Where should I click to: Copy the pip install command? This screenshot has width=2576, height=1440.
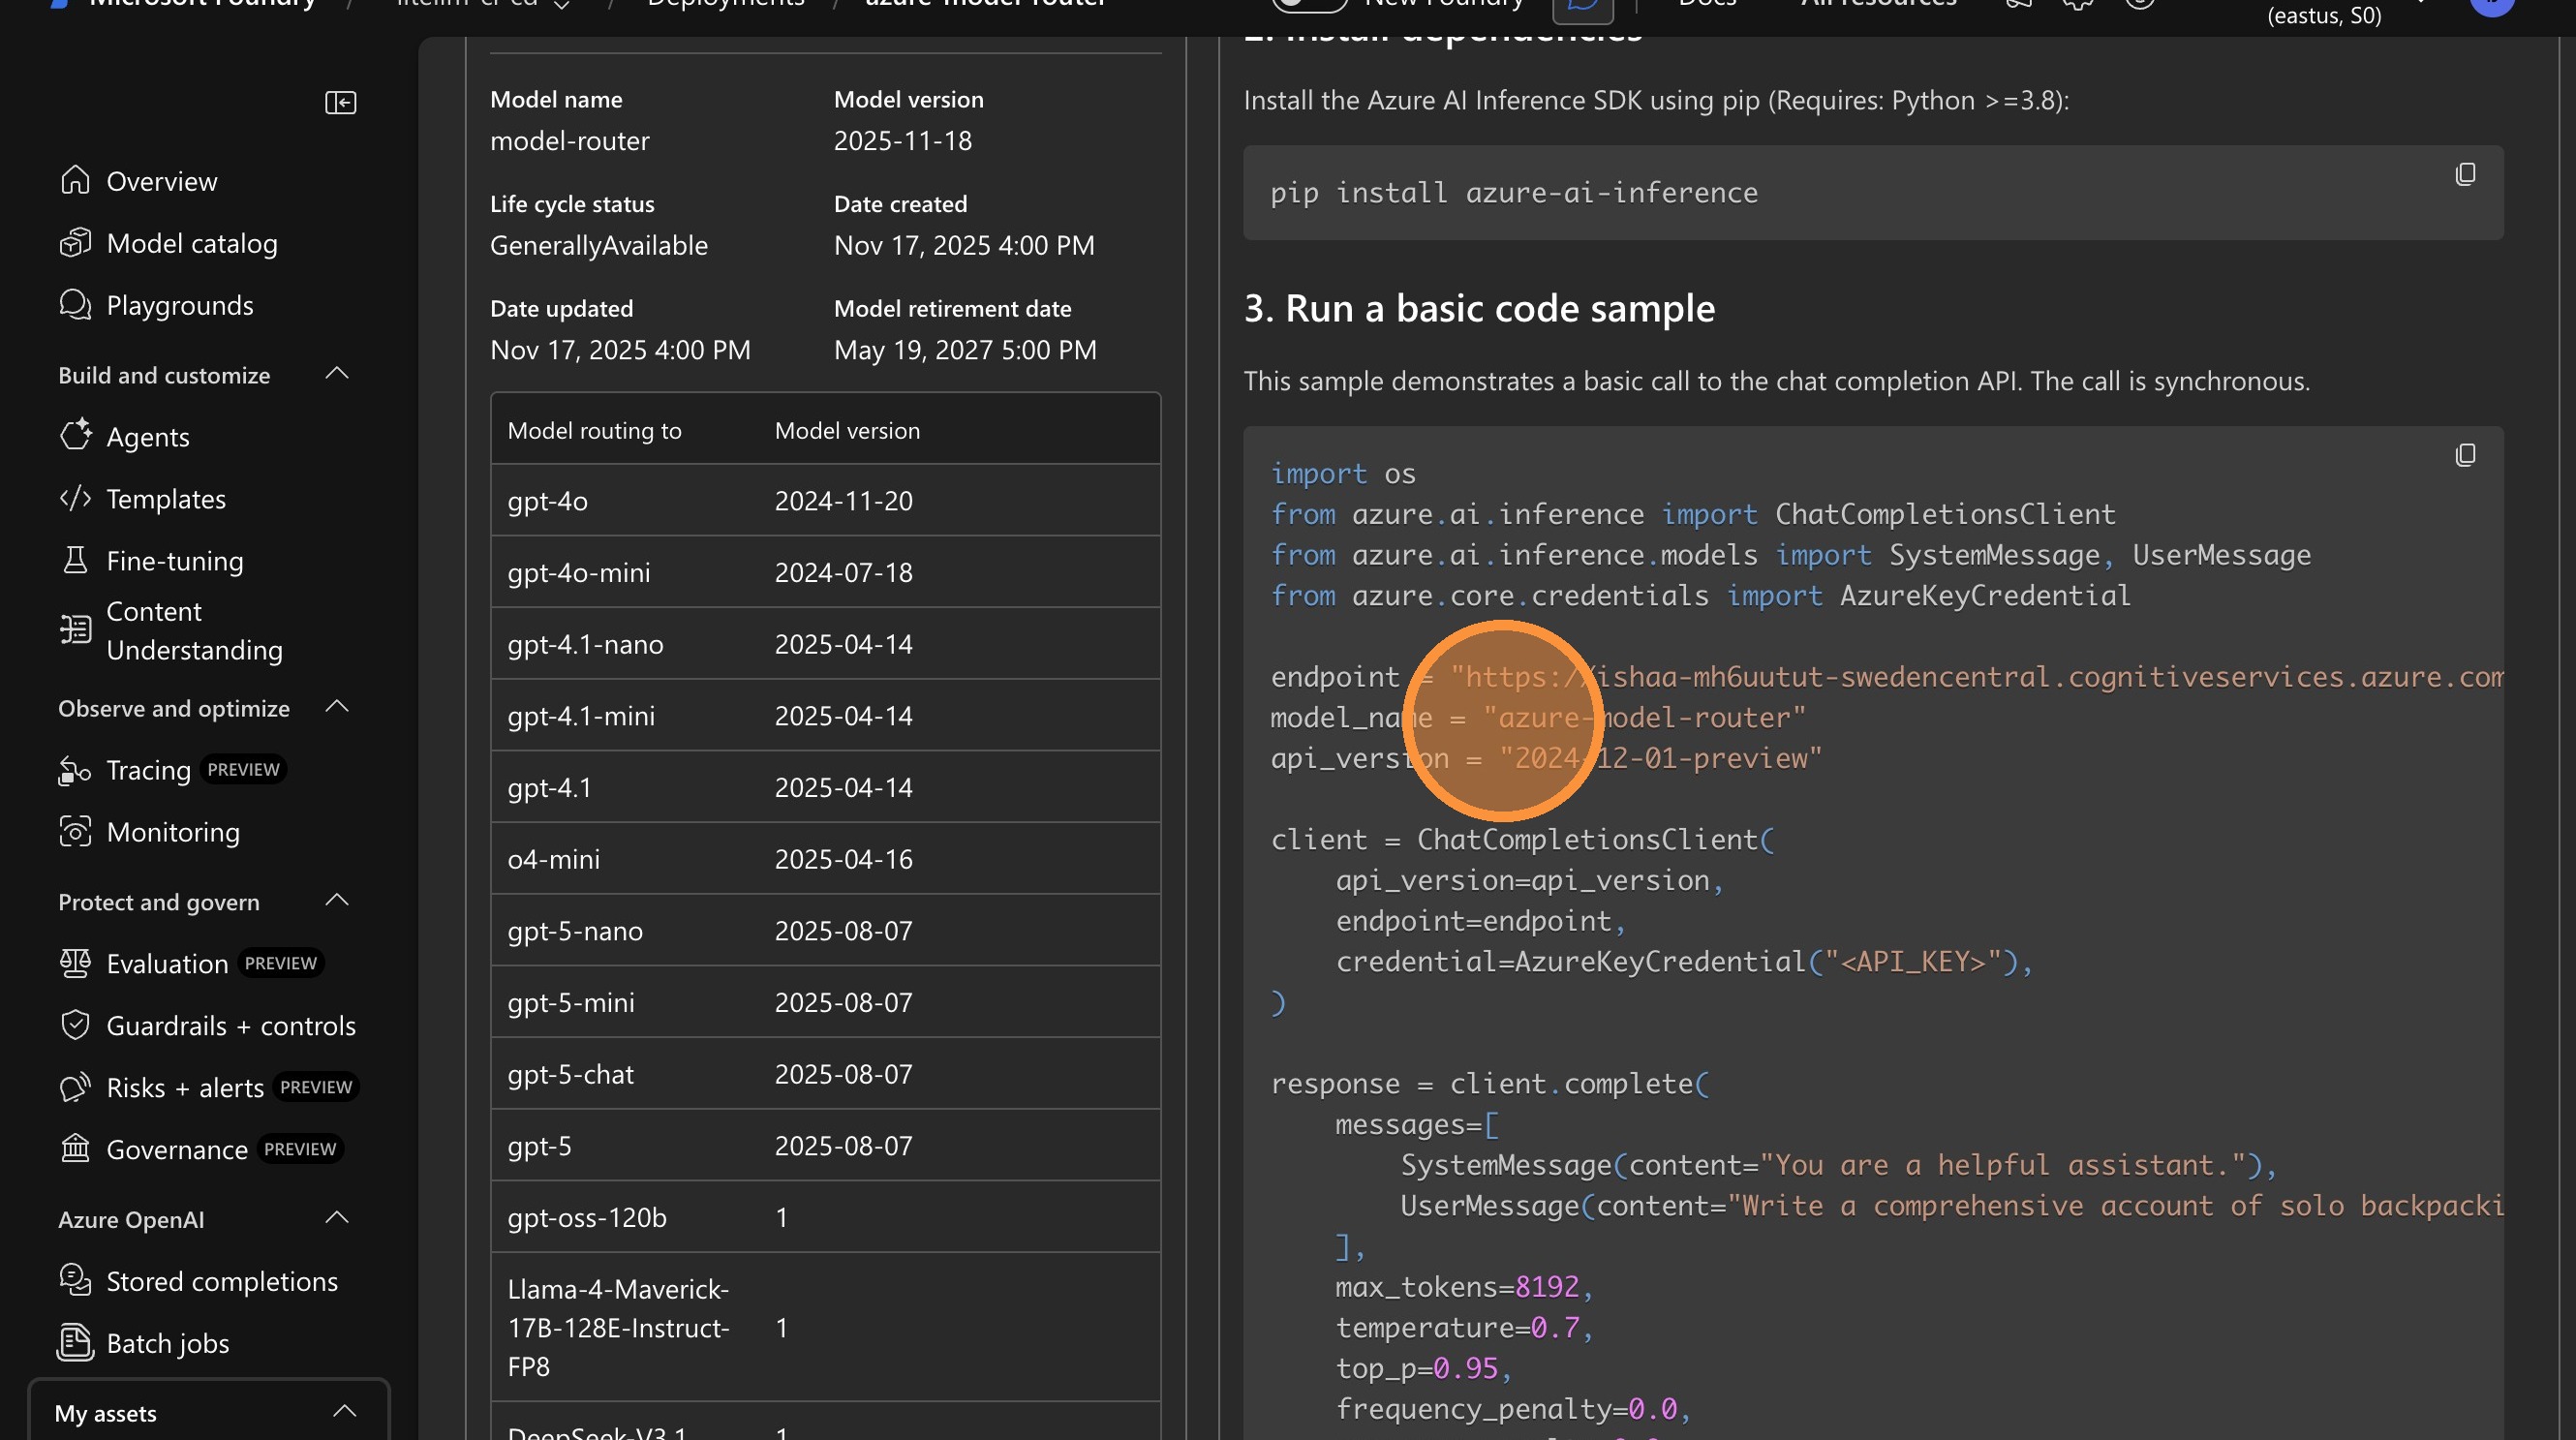point(2465,175)
